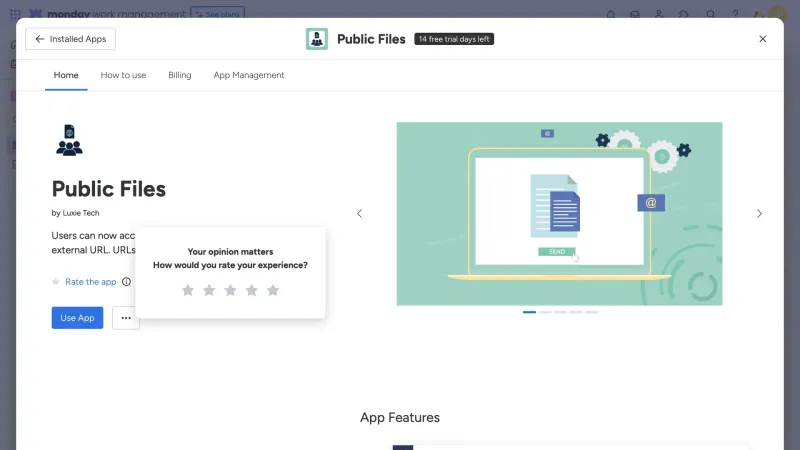
Task: Open the grid app switcher in background header
Action: 15,14
